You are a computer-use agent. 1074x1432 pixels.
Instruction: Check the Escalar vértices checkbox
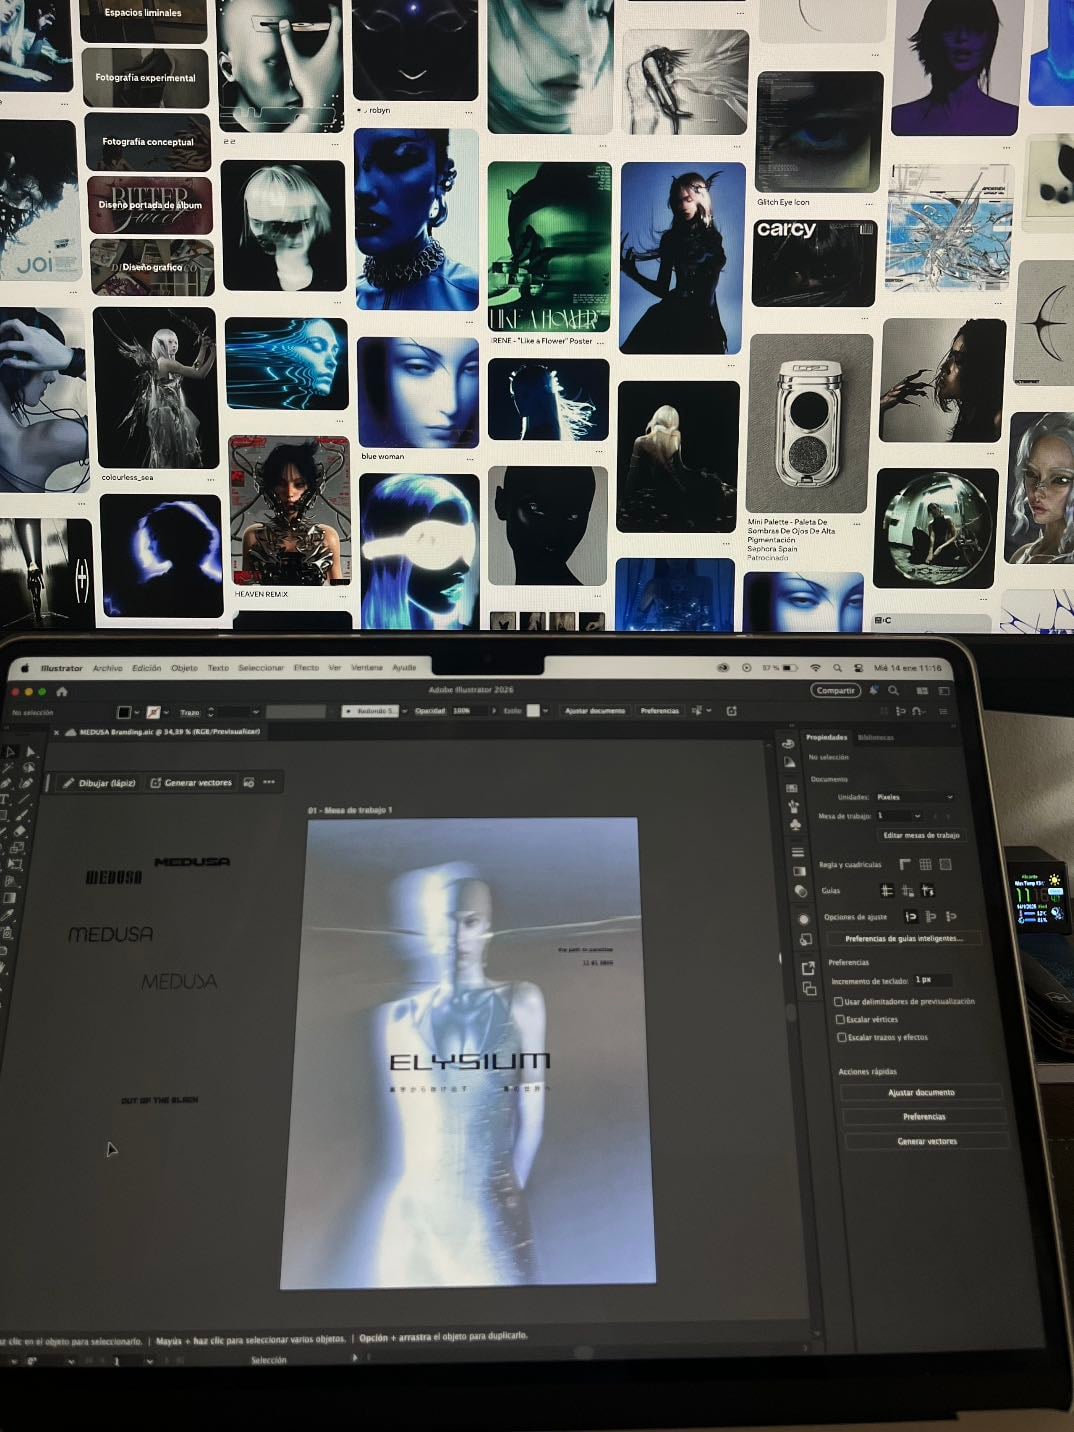tap(840, 1019)
